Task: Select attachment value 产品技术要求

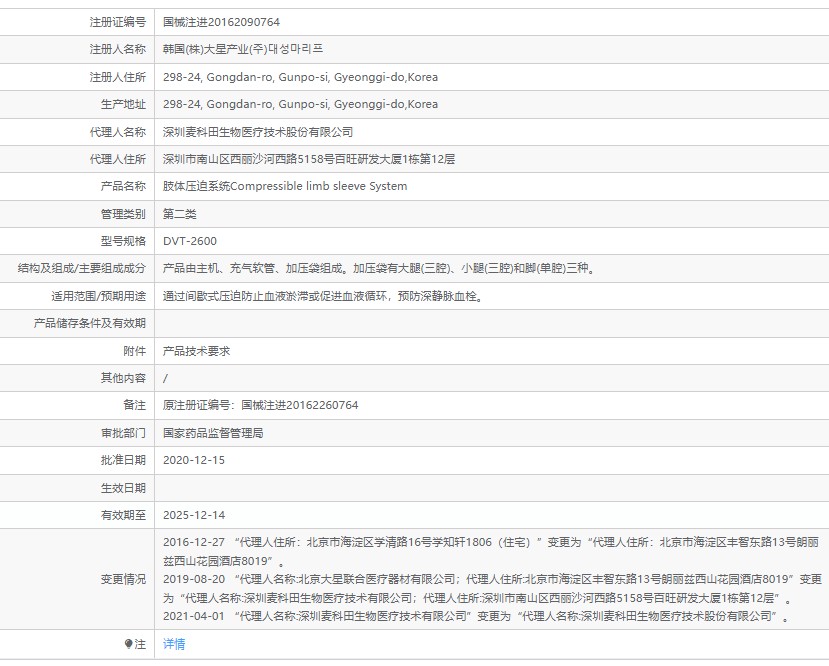Action: coord(197,351)
